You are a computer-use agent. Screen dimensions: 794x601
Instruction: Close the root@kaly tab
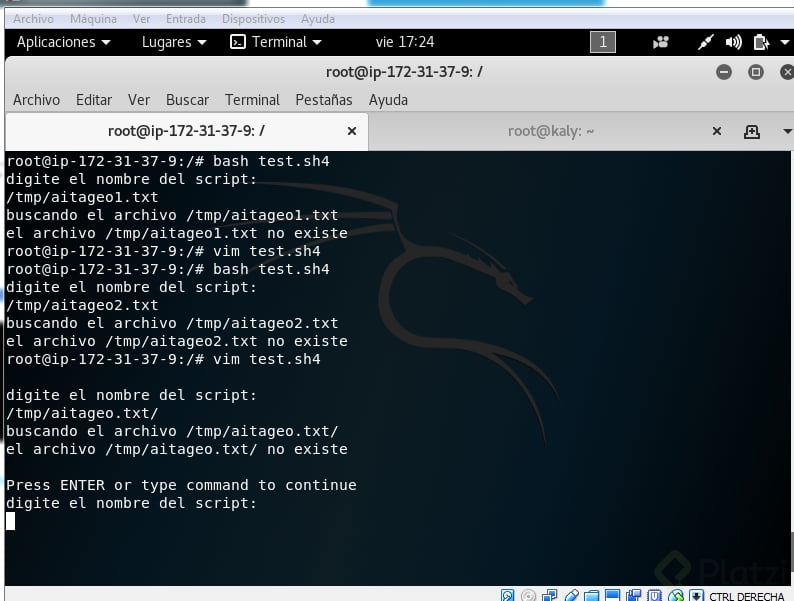point(717,132)
